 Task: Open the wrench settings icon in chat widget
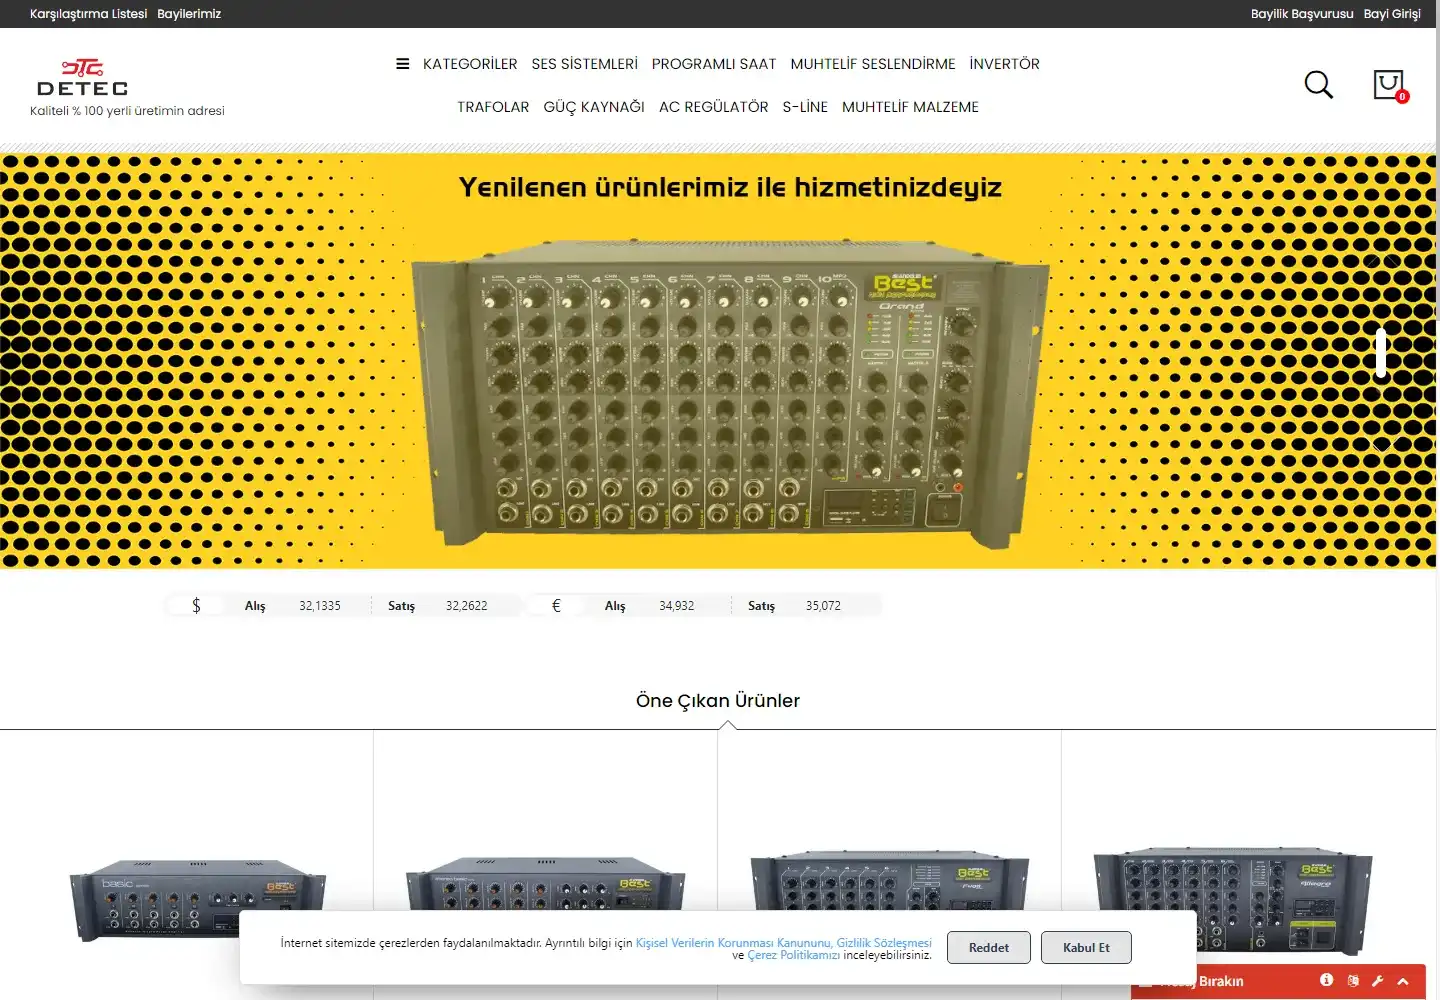pyautogui.click(x=1378, y=981)
